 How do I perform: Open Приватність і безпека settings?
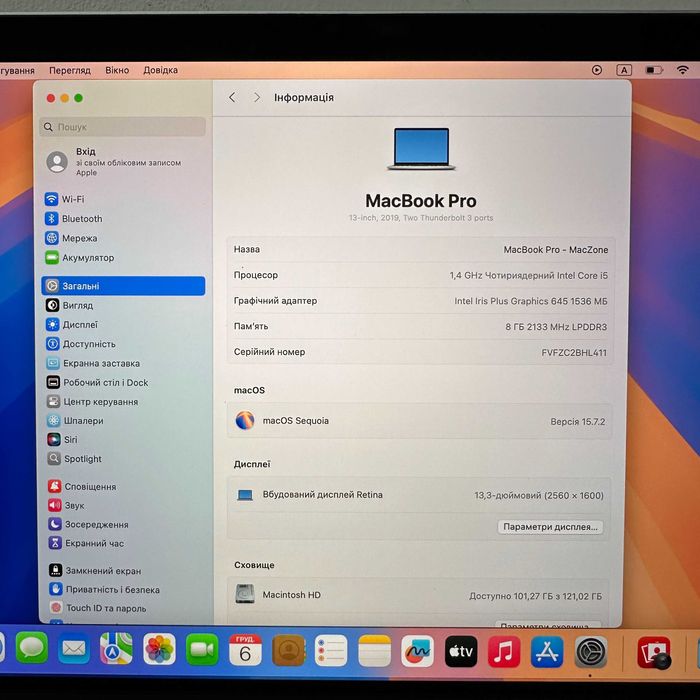click(104, 589)
